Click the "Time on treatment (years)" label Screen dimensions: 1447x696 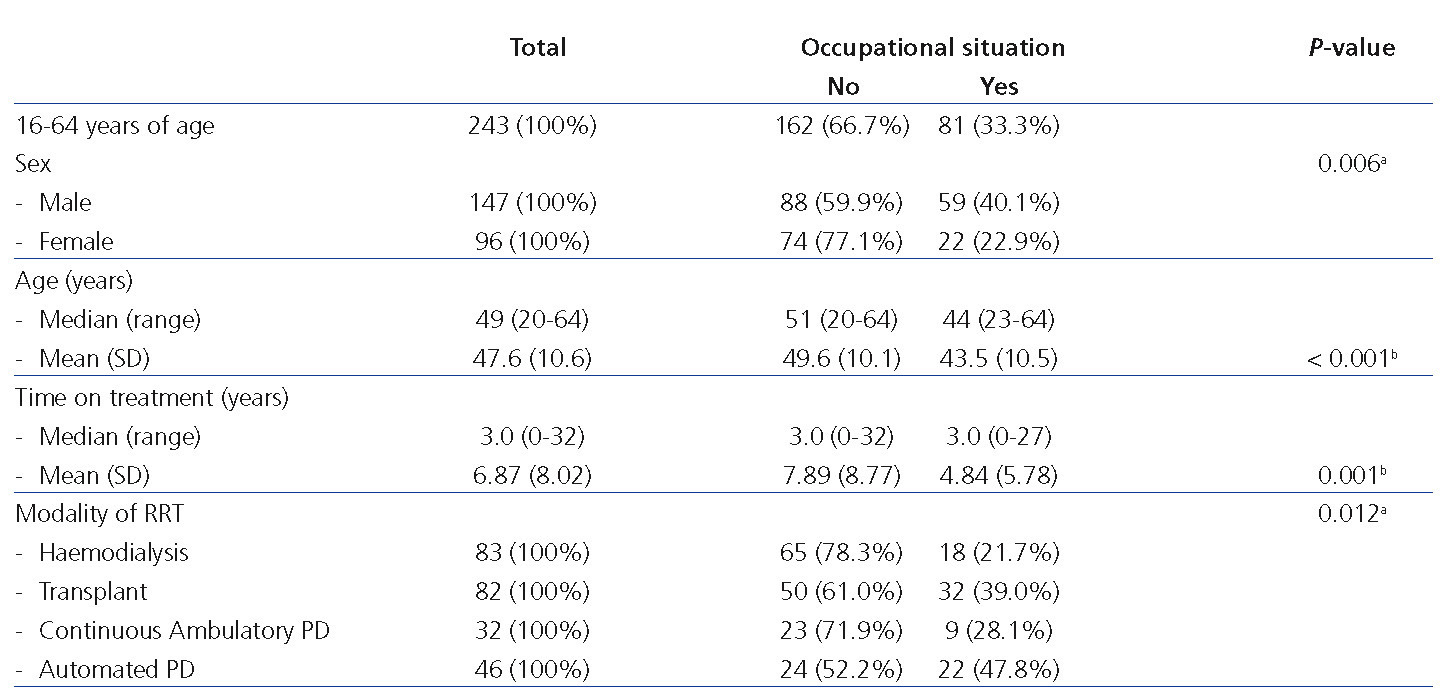point(152,398)
